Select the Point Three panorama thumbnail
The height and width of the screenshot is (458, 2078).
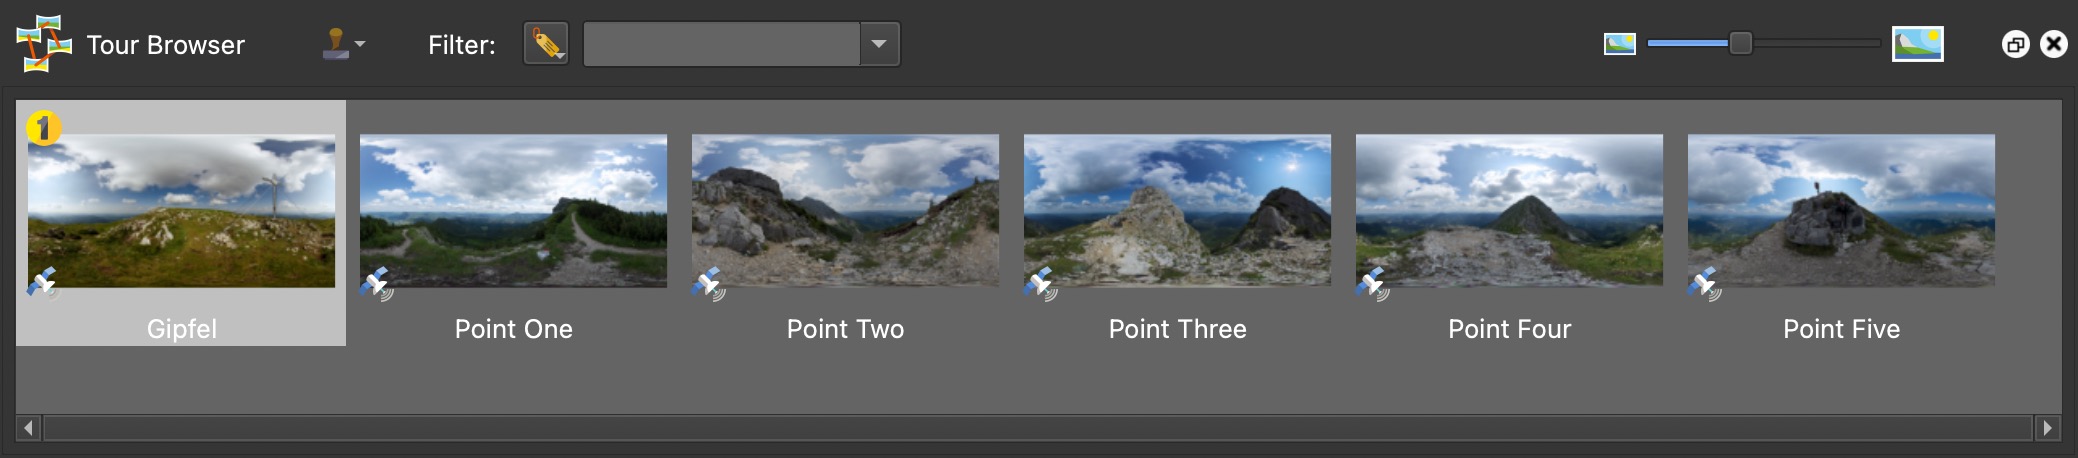(x=1177, y=211)
